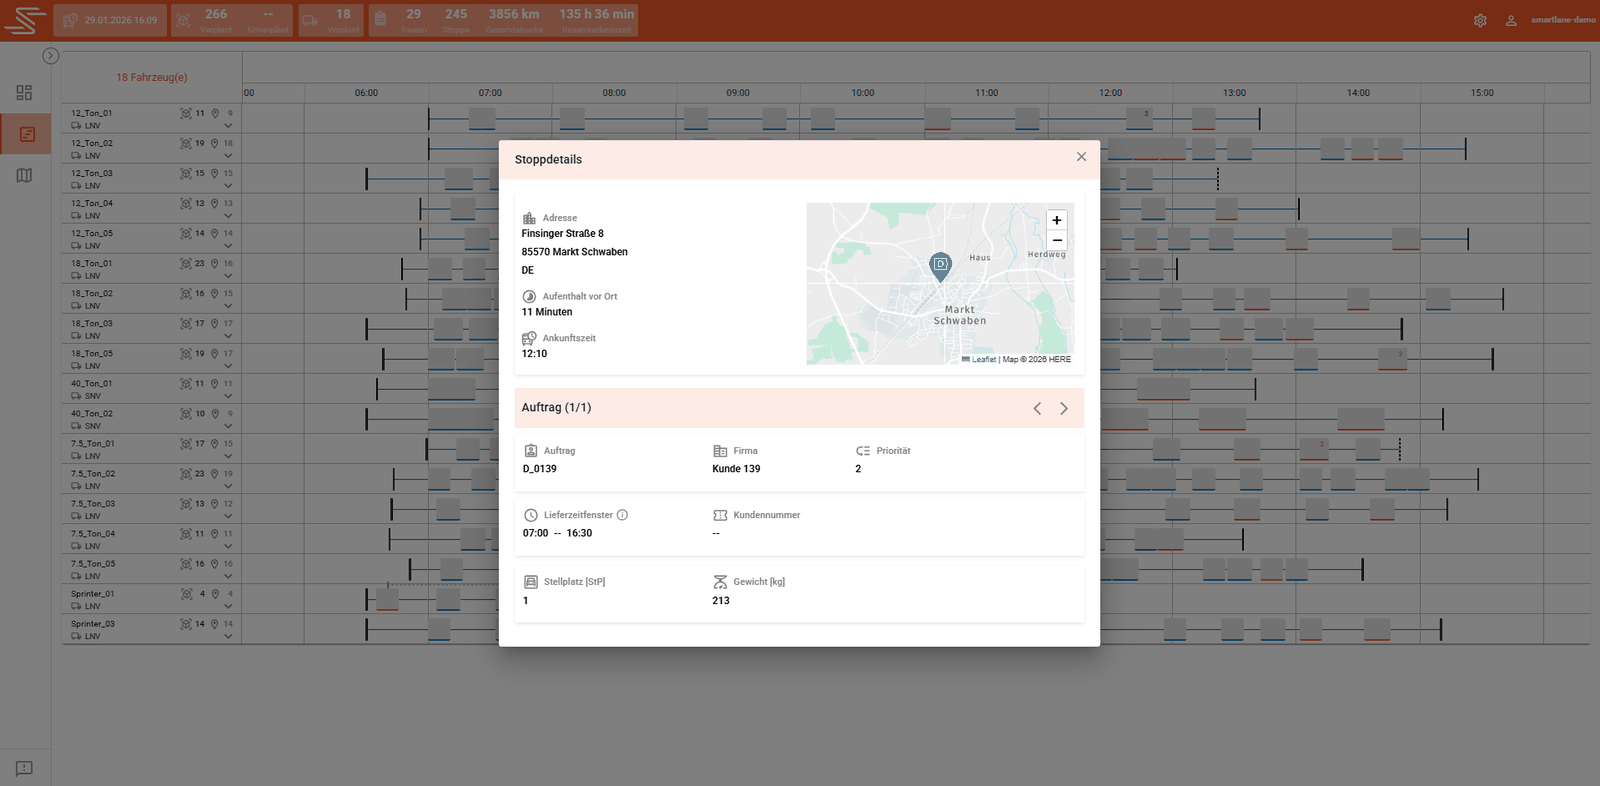Click the Lieferzeitfenster info icon
This screenshot has width=1600, height=786.
click(x=622, y=515)
